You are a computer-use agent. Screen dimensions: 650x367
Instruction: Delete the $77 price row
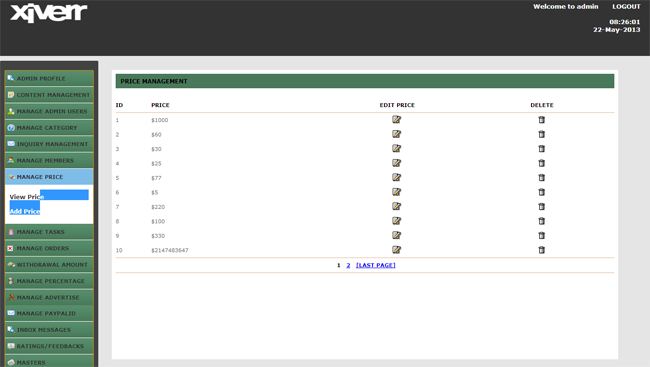click(541, 178)
